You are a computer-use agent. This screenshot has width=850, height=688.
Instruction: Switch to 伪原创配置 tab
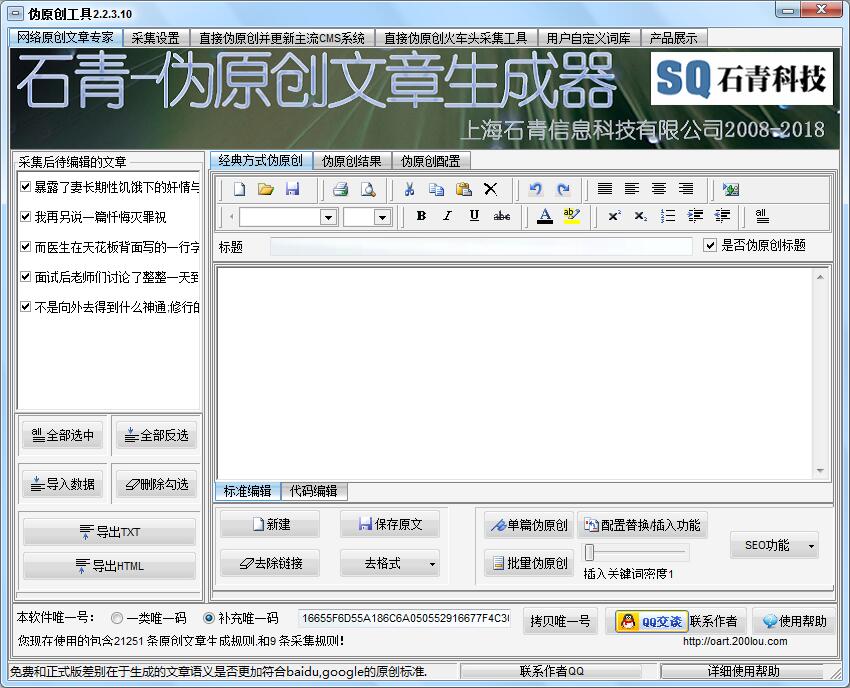pos(430,161)
